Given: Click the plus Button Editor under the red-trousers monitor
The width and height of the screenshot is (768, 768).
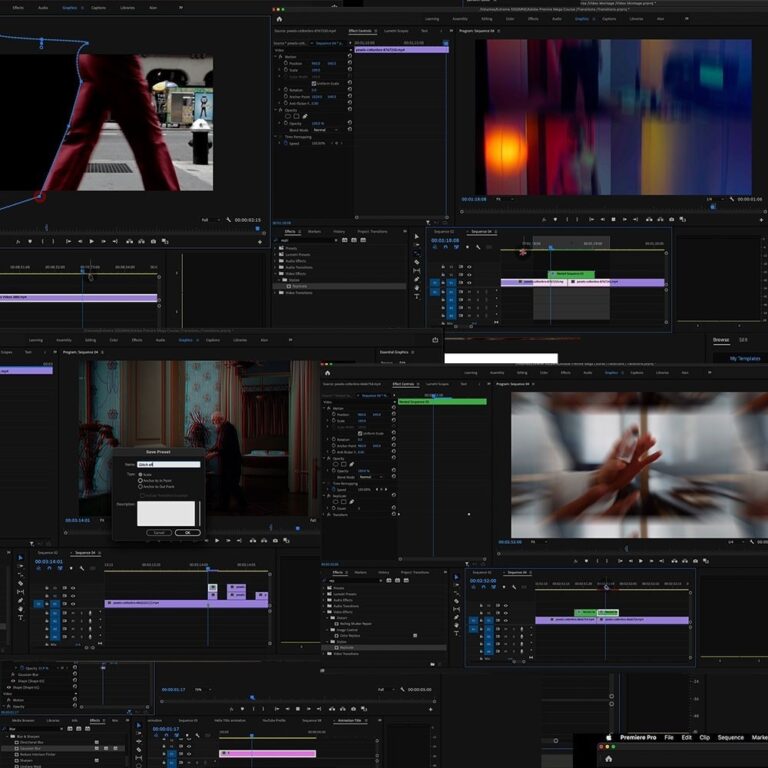Looking at the screenshot, I should click(260, 241).
